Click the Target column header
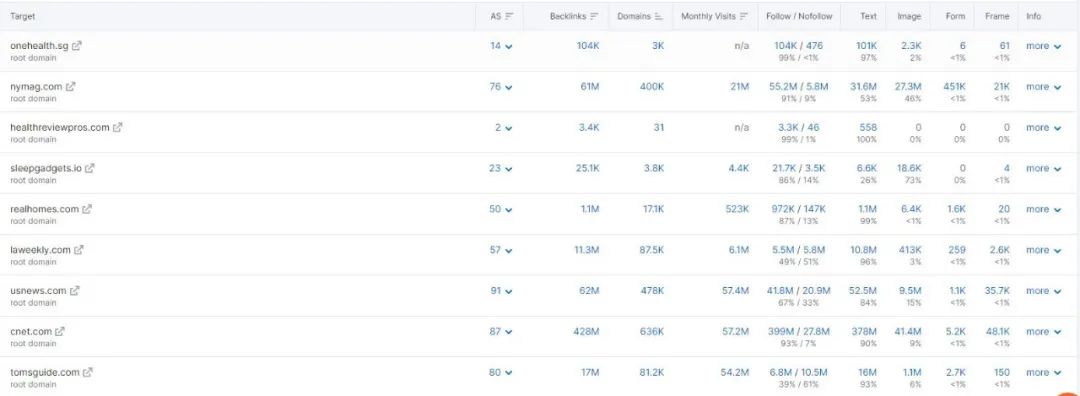Image resolution: width=1080 pixels, height=396 pixels. (x=23, y=17)
